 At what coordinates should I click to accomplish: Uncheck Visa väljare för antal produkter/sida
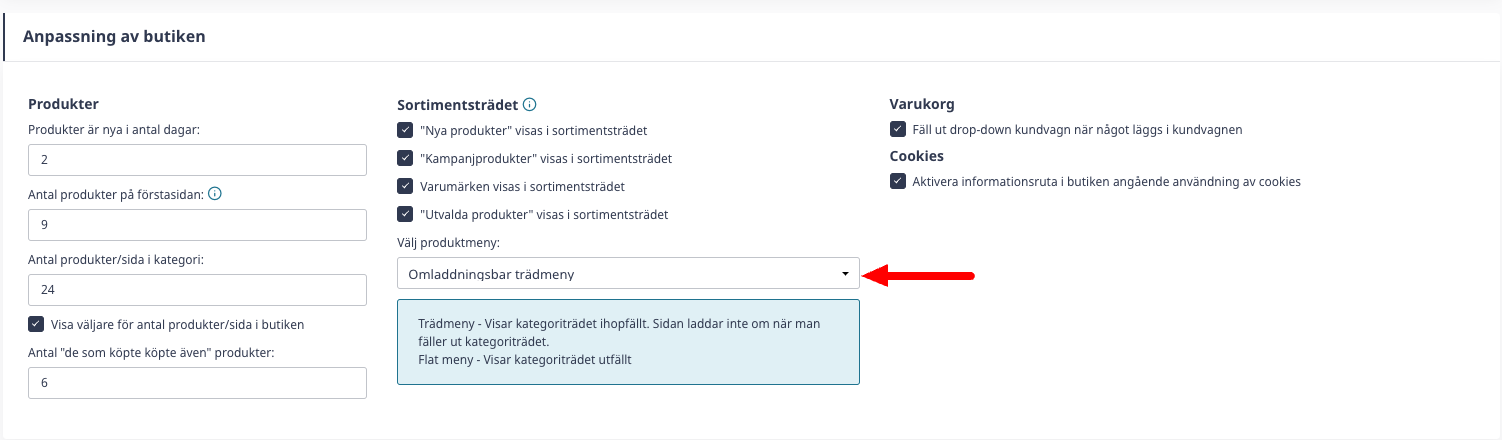(x=36, y=324)
